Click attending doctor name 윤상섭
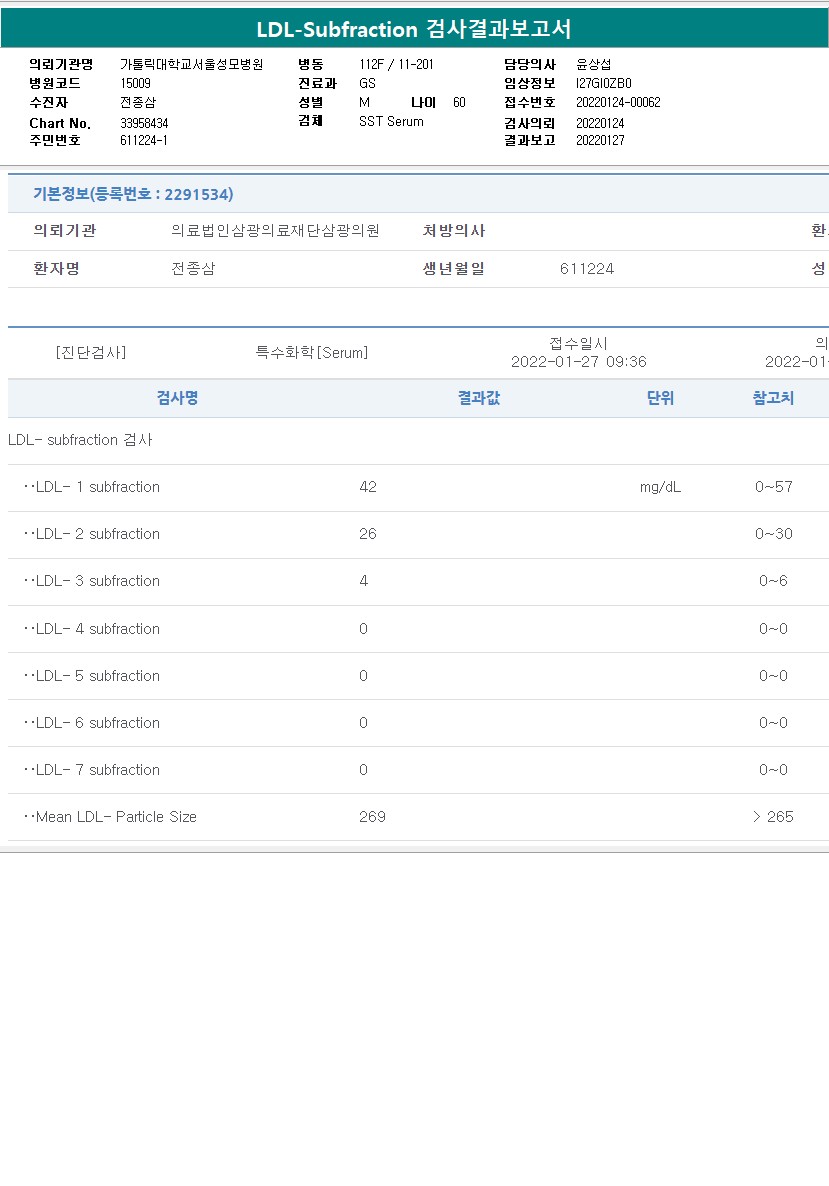 pyautogui.click(x=594, y=64)
